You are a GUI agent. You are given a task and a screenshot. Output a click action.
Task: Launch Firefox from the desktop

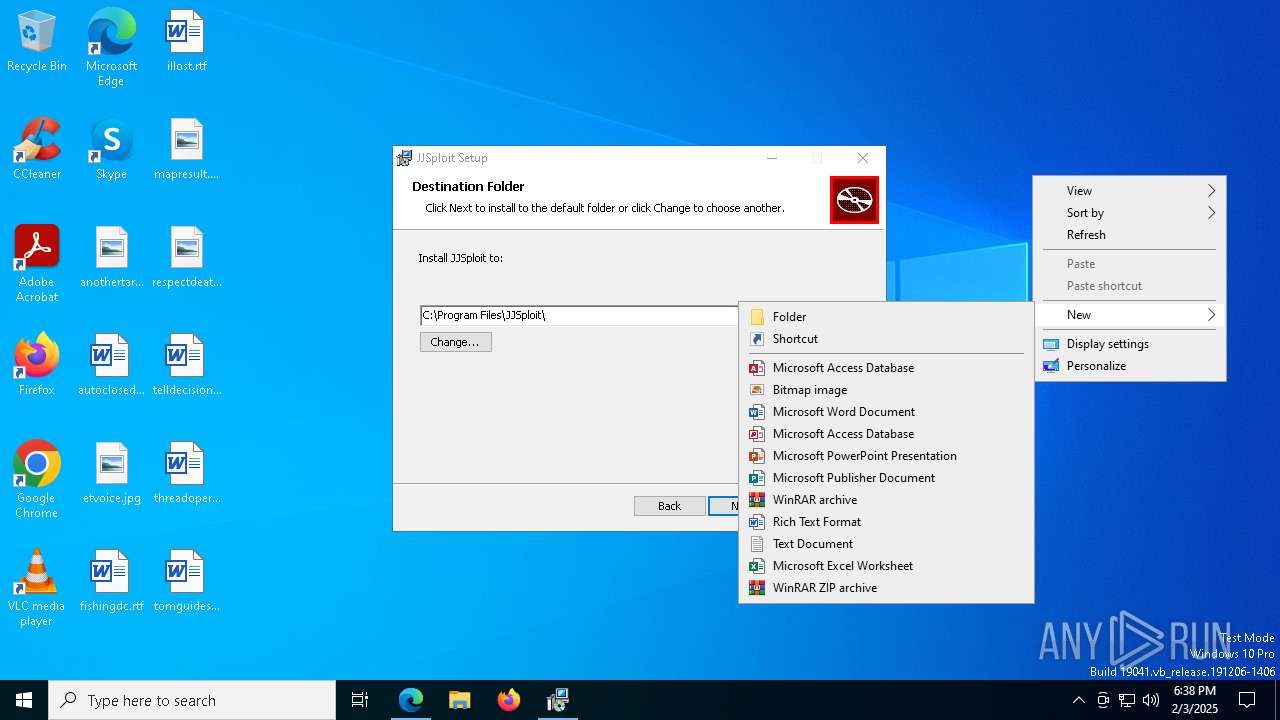coord(37,366)
